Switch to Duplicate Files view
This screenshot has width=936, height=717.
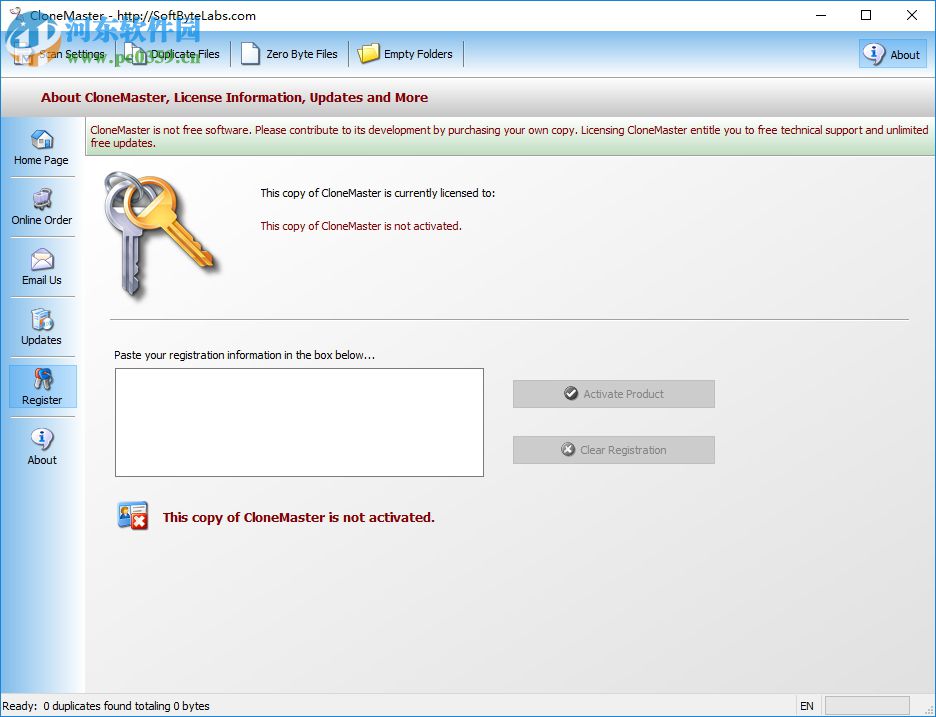(x=173, y=54)
